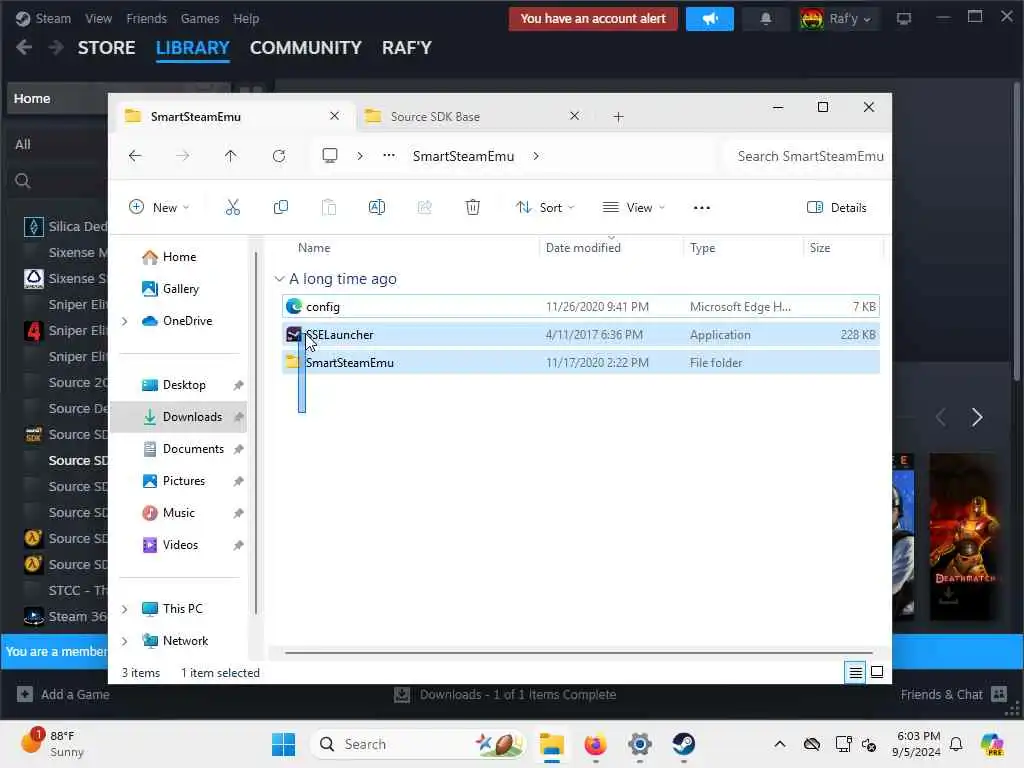Expand This PC in navigation pane
1024x768 pixels.
coord(125,609)
